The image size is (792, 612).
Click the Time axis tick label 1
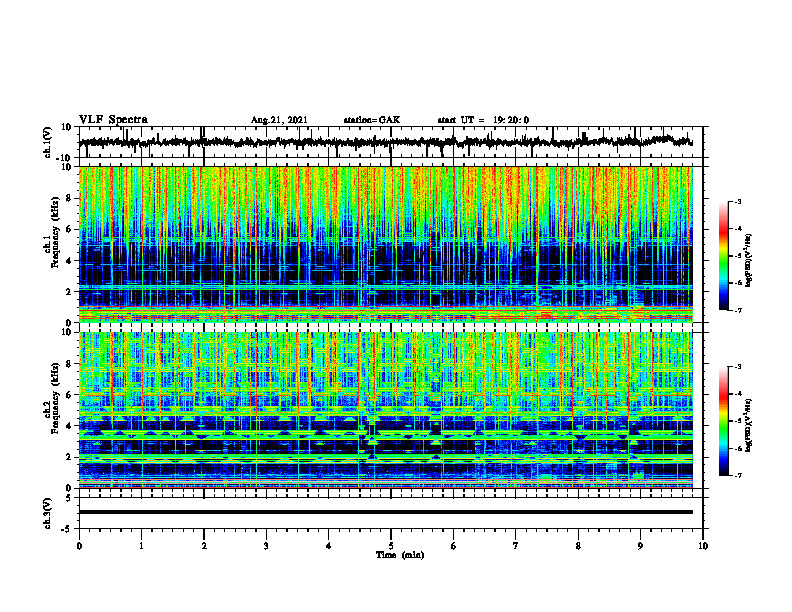point(141,546)
